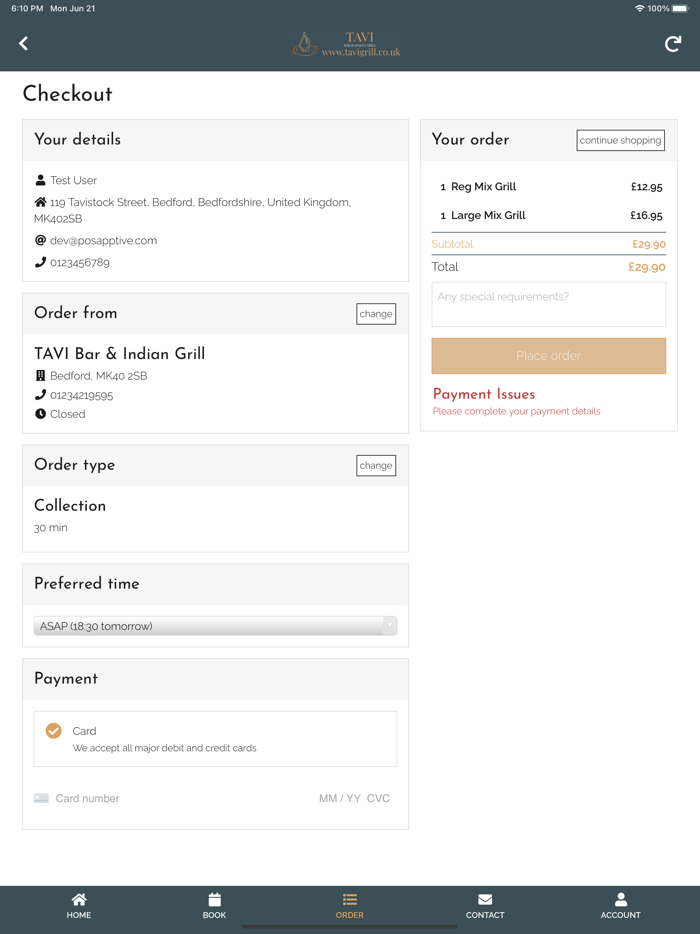
Task: Click the house icon beside the address
Action: coord(40,202)
